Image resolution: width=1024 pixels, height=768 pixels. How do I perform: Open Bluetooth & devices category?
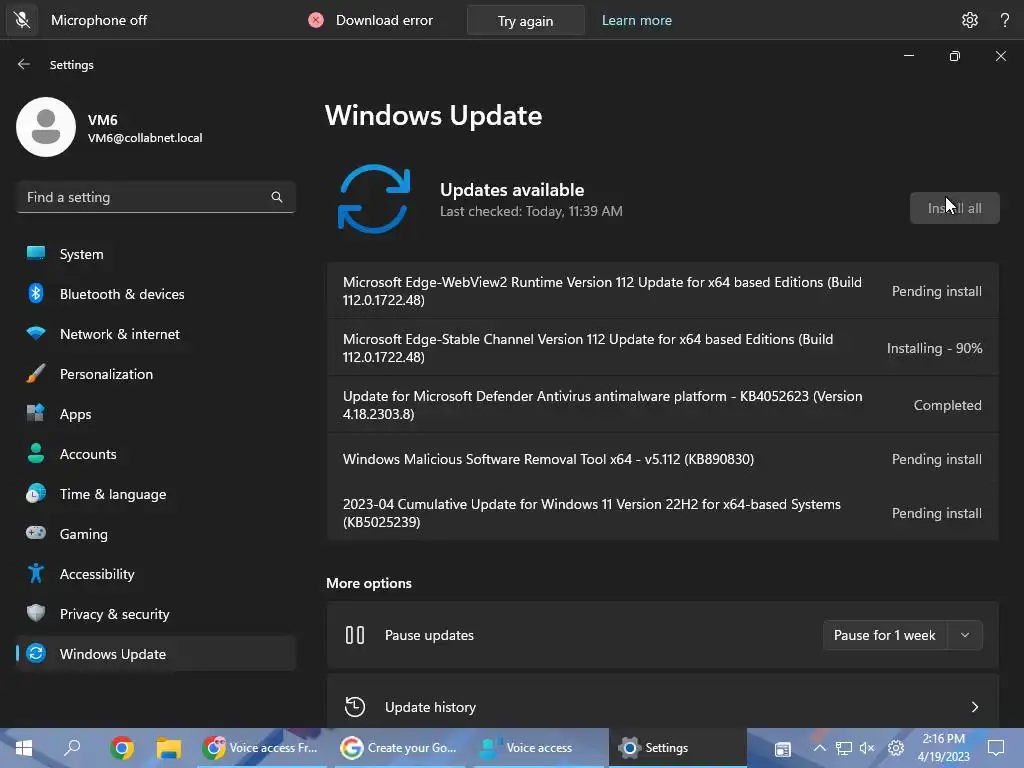tap(155, 294)
